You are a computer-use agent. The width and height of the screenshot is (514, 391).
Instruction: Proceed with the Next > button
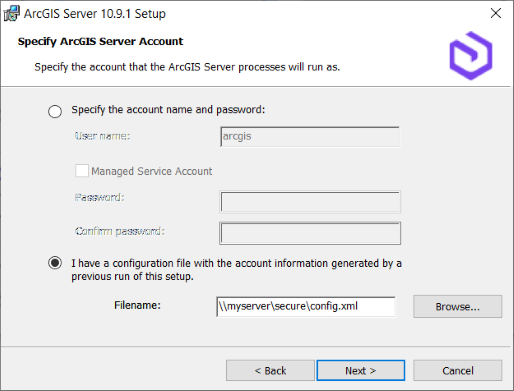[361, 370]
